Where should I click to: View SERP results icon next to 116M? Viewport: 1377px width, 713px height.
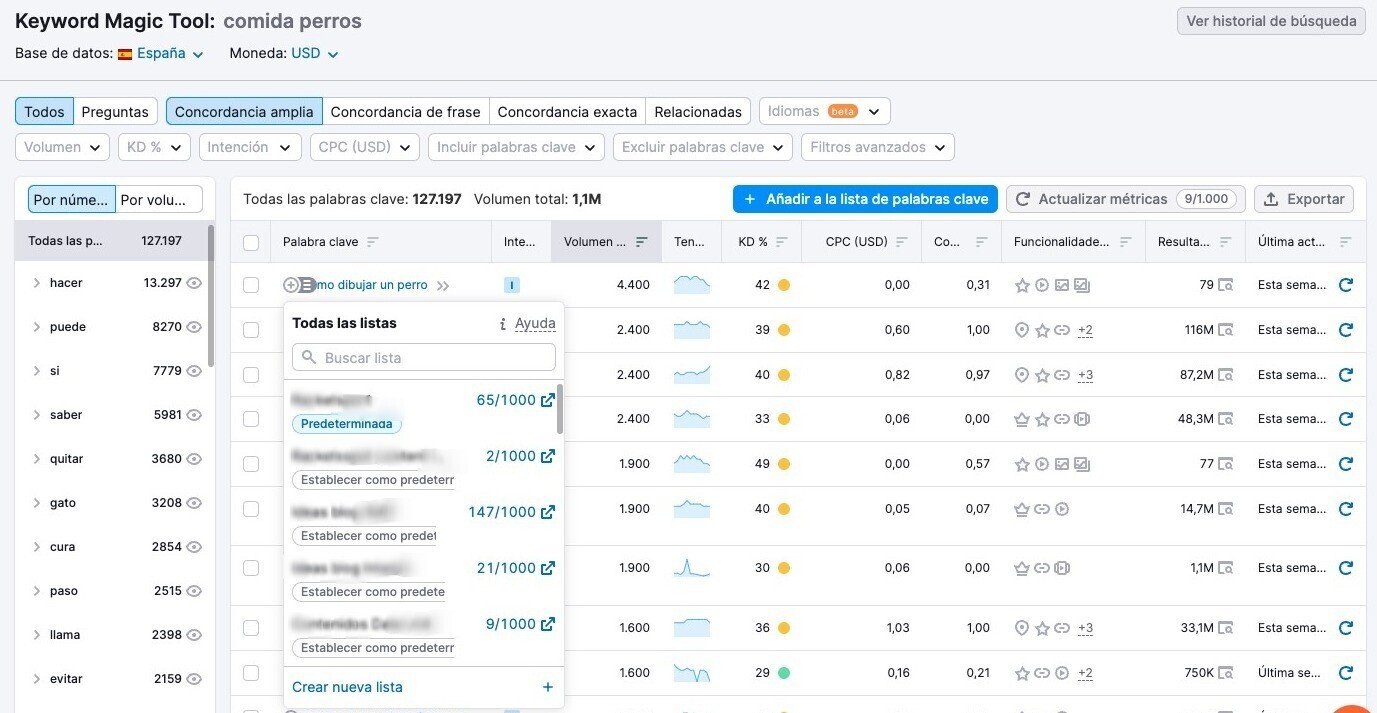pyautogui.click(x=1225, y=330)
